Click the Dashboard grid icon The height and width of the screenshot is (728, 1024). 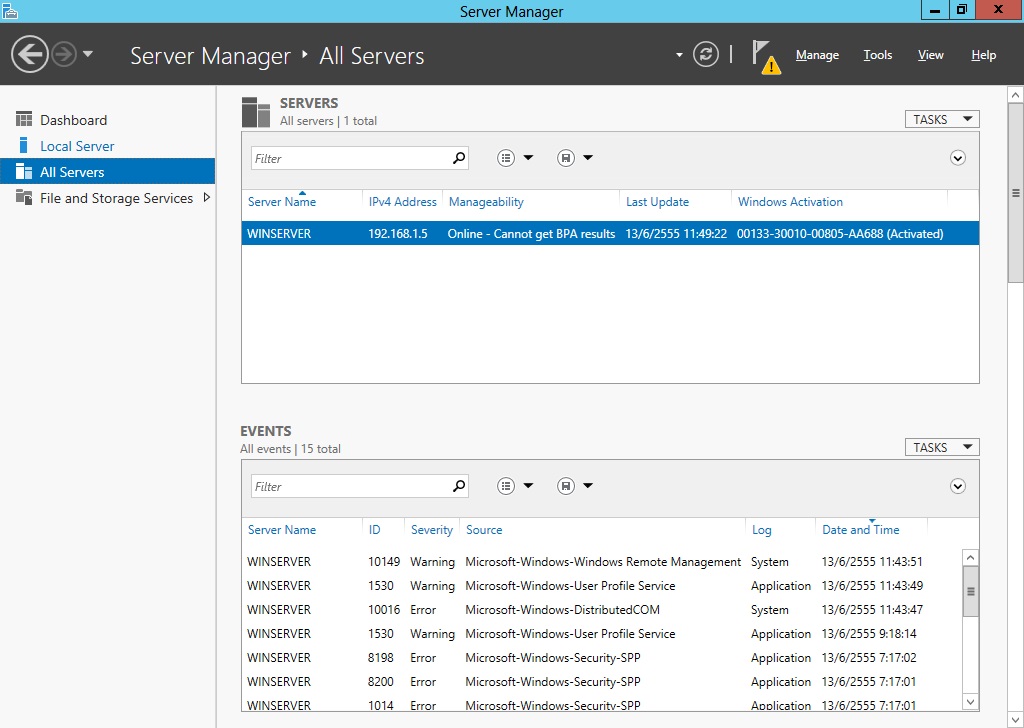coord(24,119)
